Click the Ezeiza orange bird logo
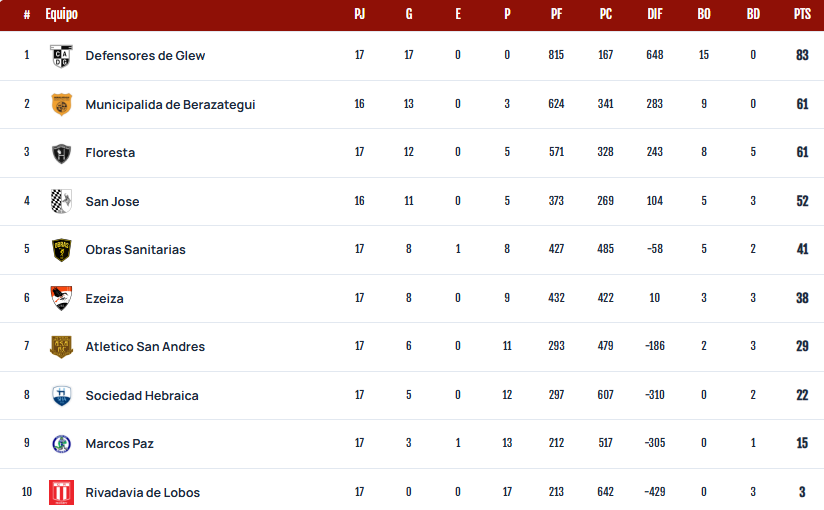Screen dimensions: 824x510 [x=61, y=298]
